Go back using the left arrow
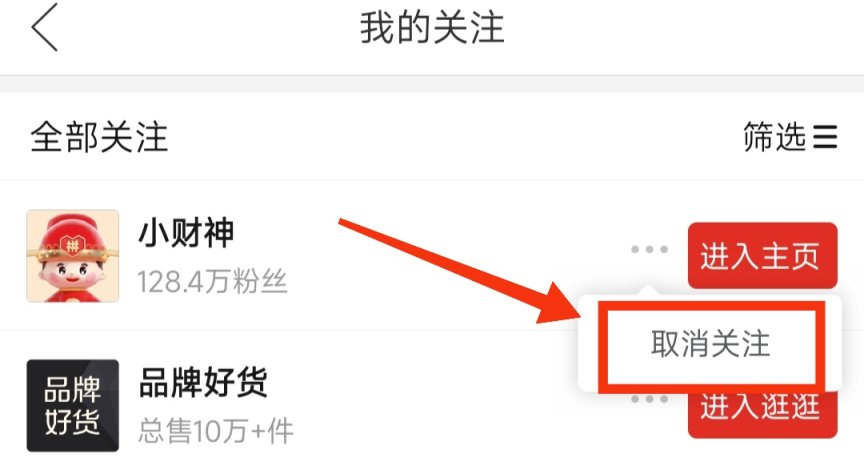The height and width of the screenshot is (470, 864). 45,28
